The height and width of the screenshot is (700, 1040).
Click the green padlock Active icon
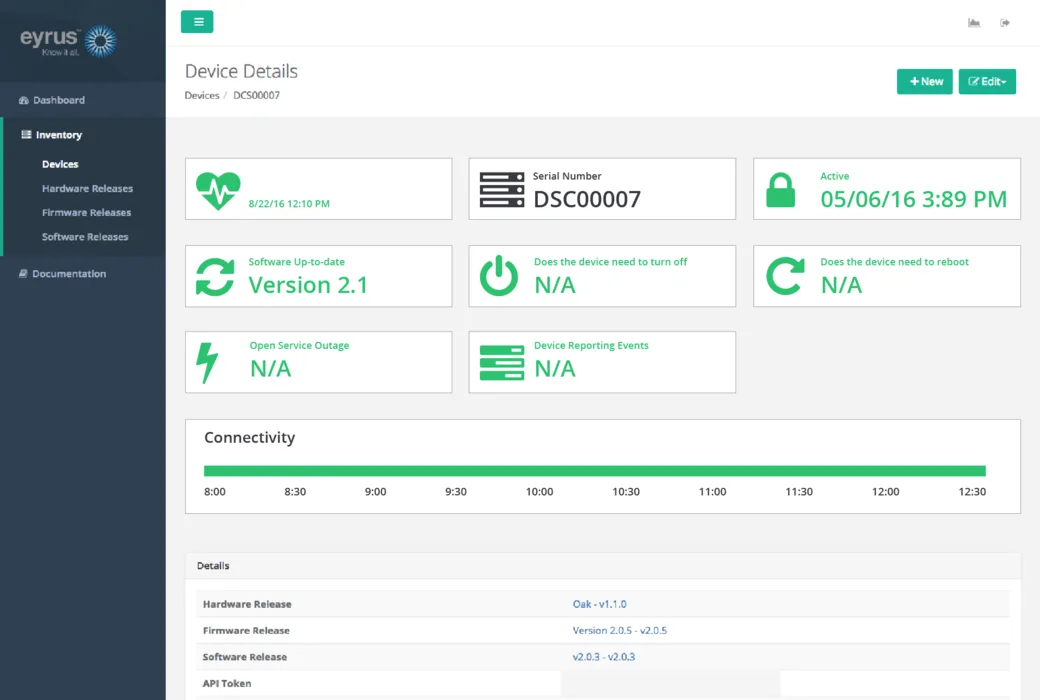(781, 190)
